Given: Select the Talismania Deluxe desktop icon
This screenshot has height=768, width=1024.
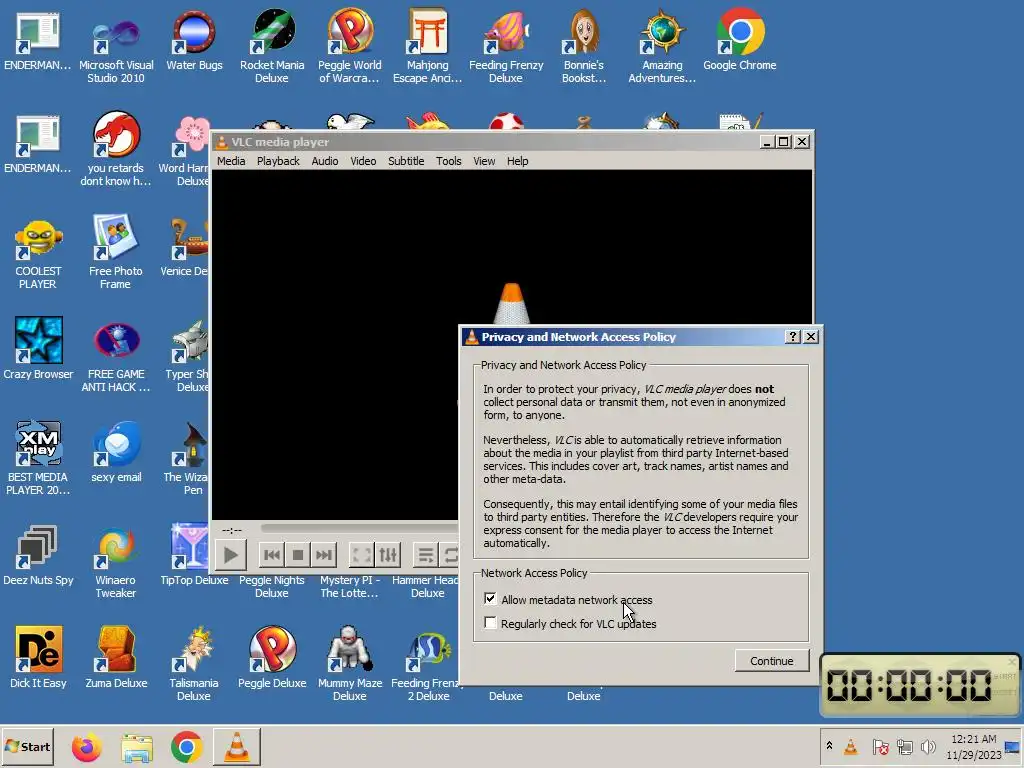Looking at the screenshot, I should click(194, 664).
